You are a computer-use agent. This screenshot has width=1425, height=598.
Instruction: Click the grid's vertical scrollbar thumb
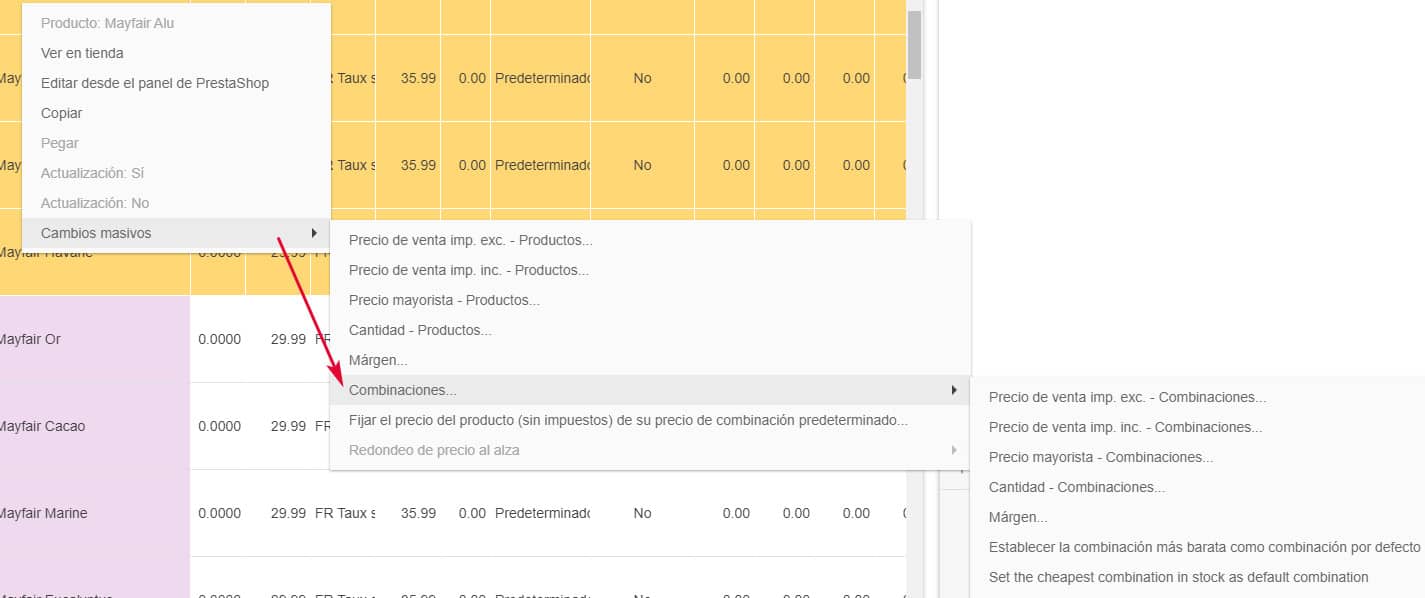tap(914, 45)
